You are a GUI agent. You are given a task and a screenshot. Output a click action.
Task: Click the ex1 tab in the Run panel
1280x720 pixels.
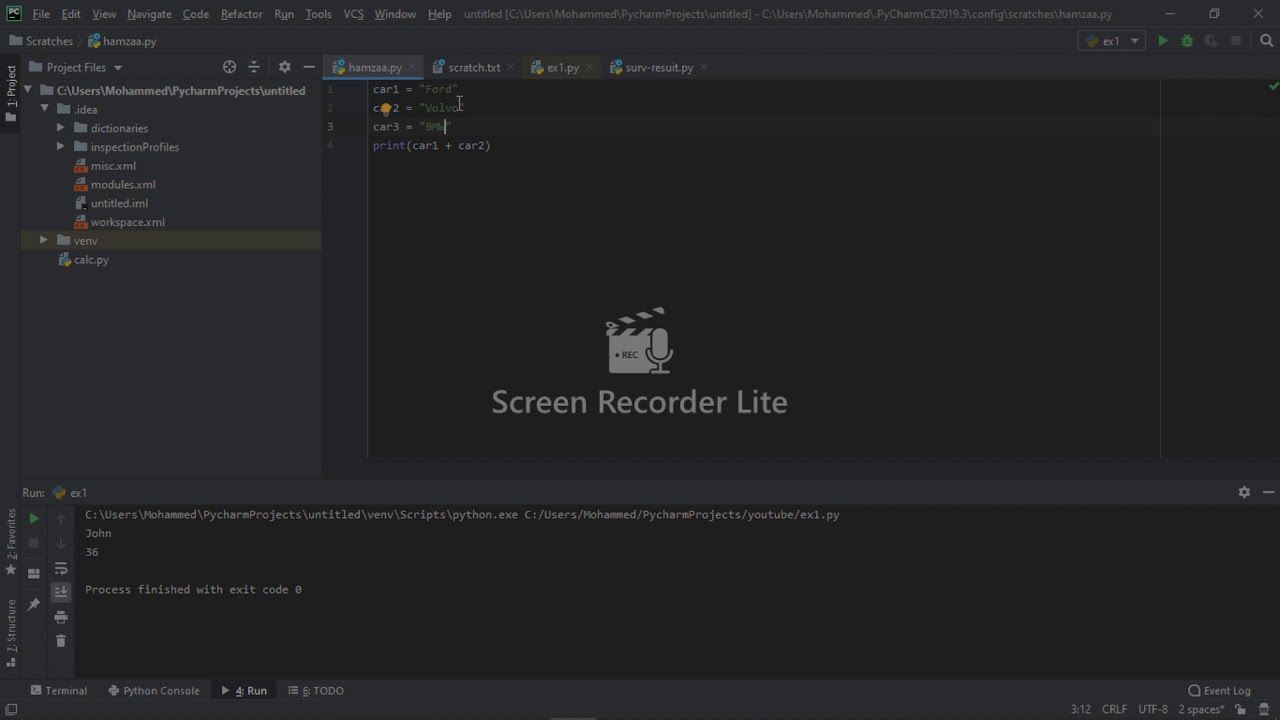tap(70, 492)
